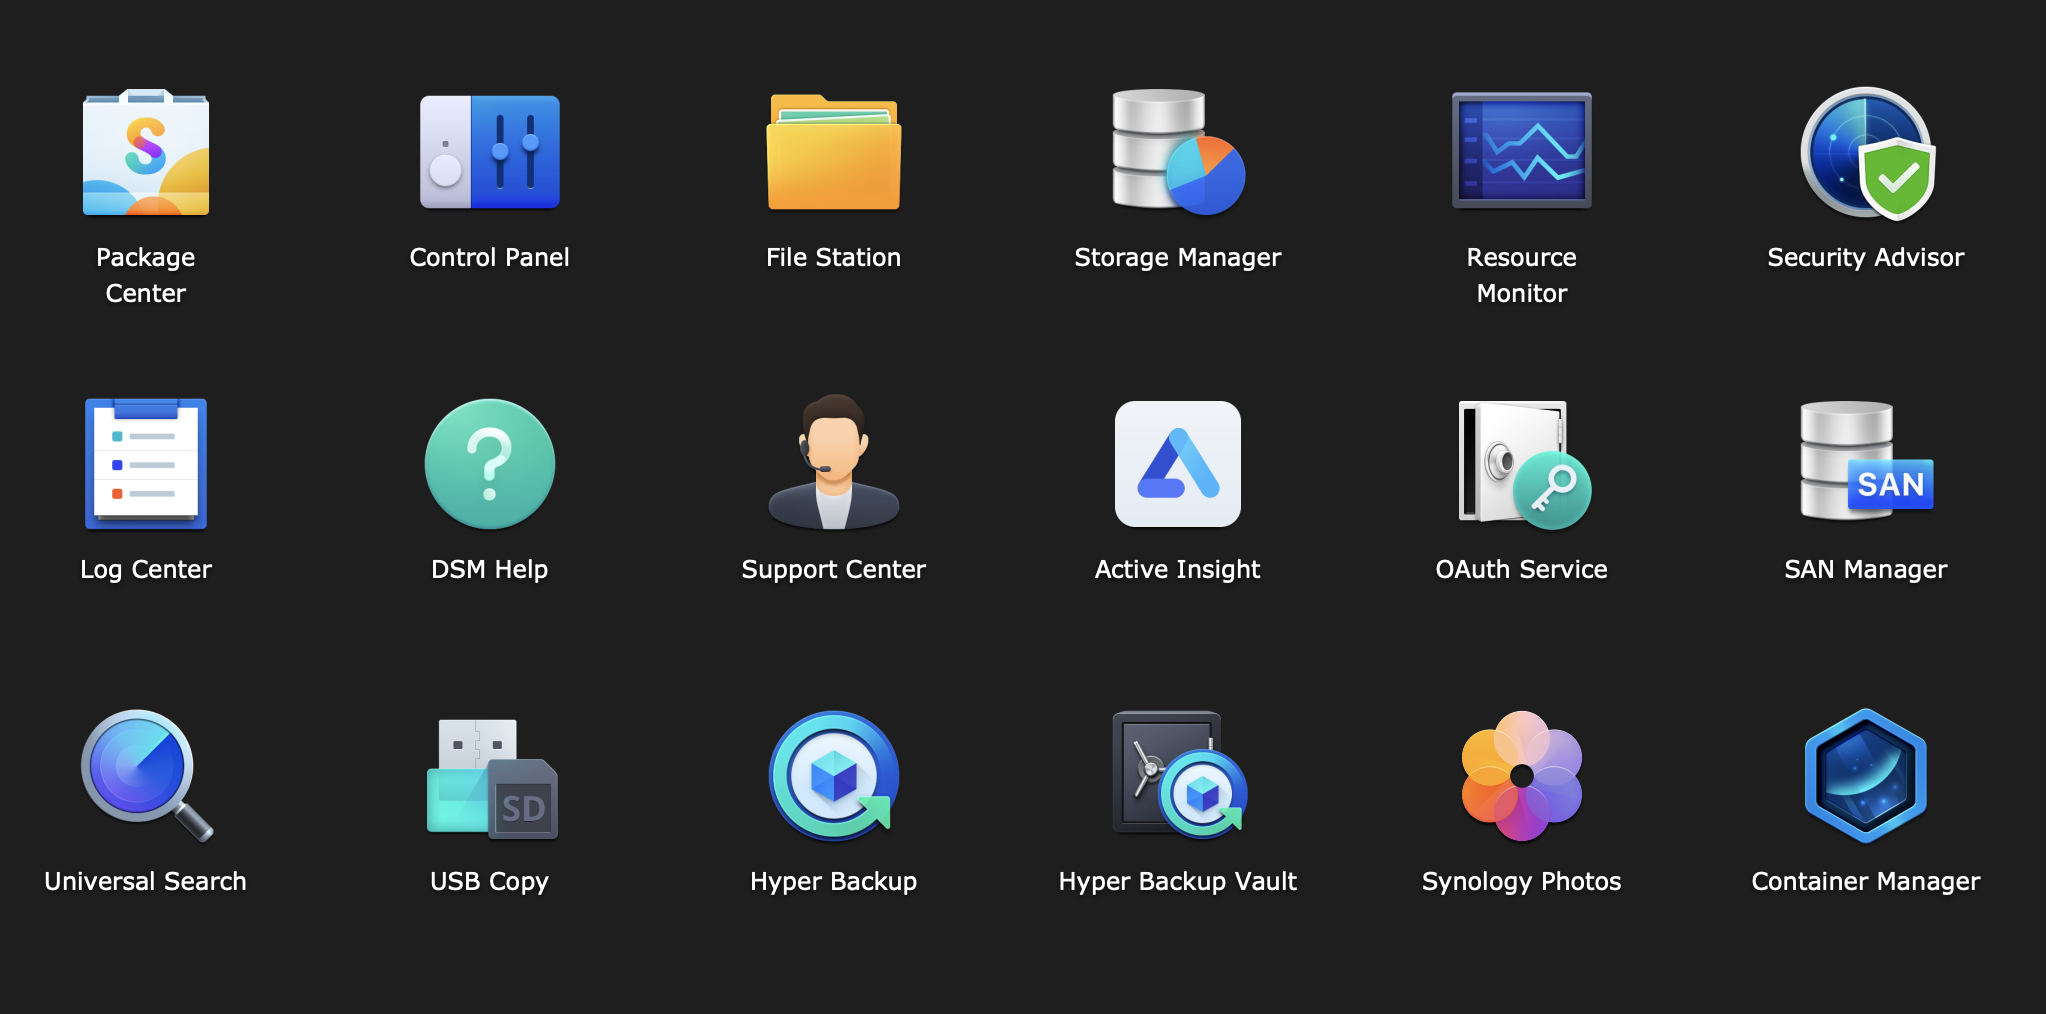Click the "Storage Manager" label
Image resolution: width=2046 pixels, height=1014 pixels.
[1178, 258]
